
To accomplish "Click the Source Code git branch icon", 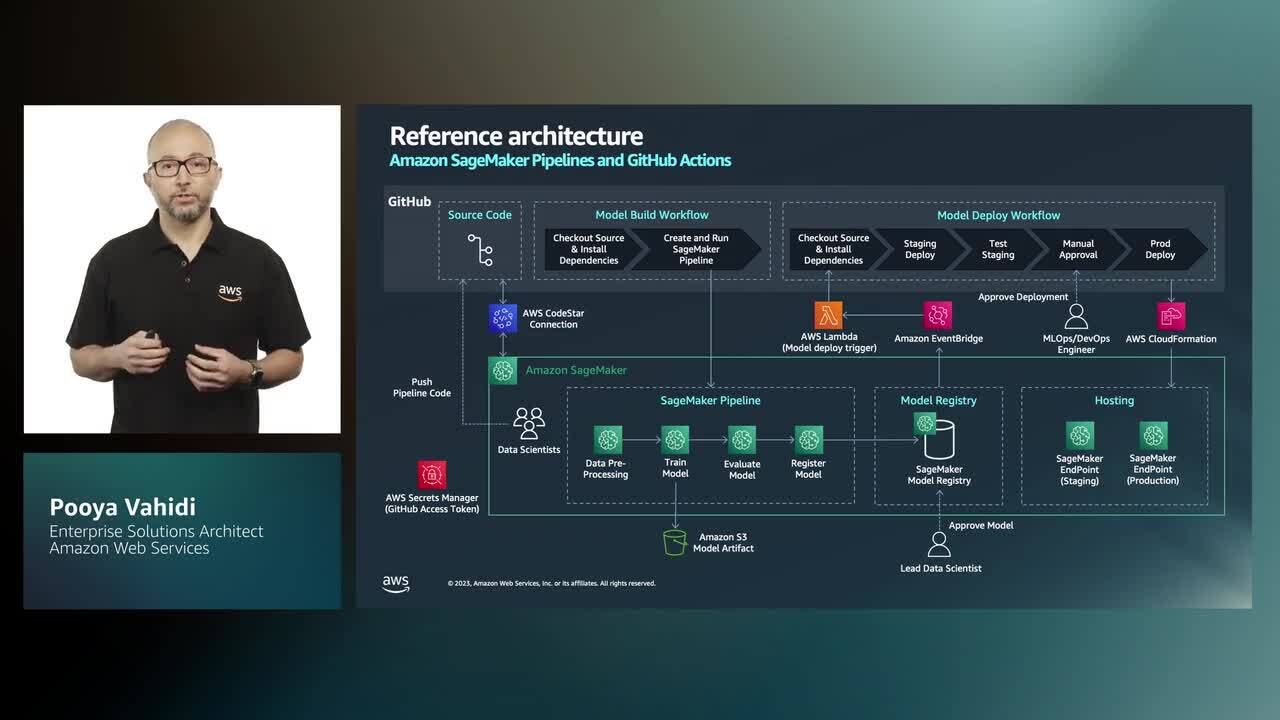I will click(x=480, y=249).
